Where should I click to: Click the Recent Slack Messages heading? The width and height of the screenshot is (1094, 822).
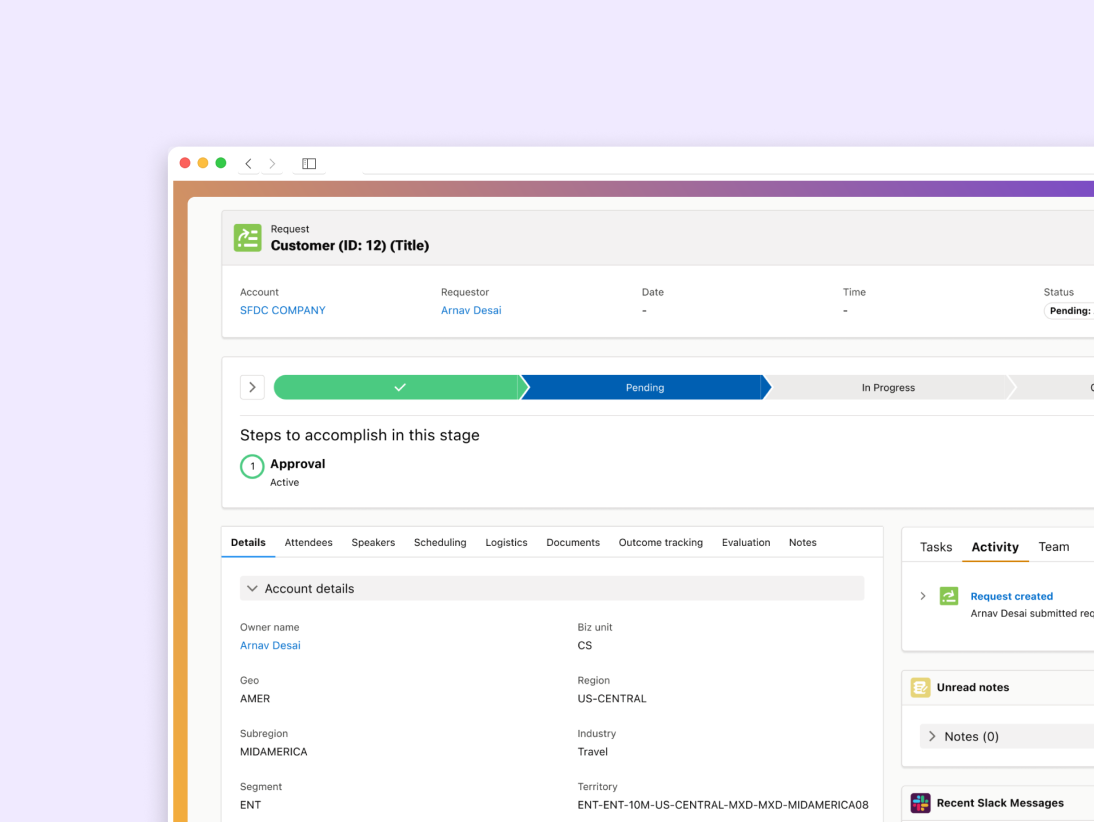(x=1000, y=803)
